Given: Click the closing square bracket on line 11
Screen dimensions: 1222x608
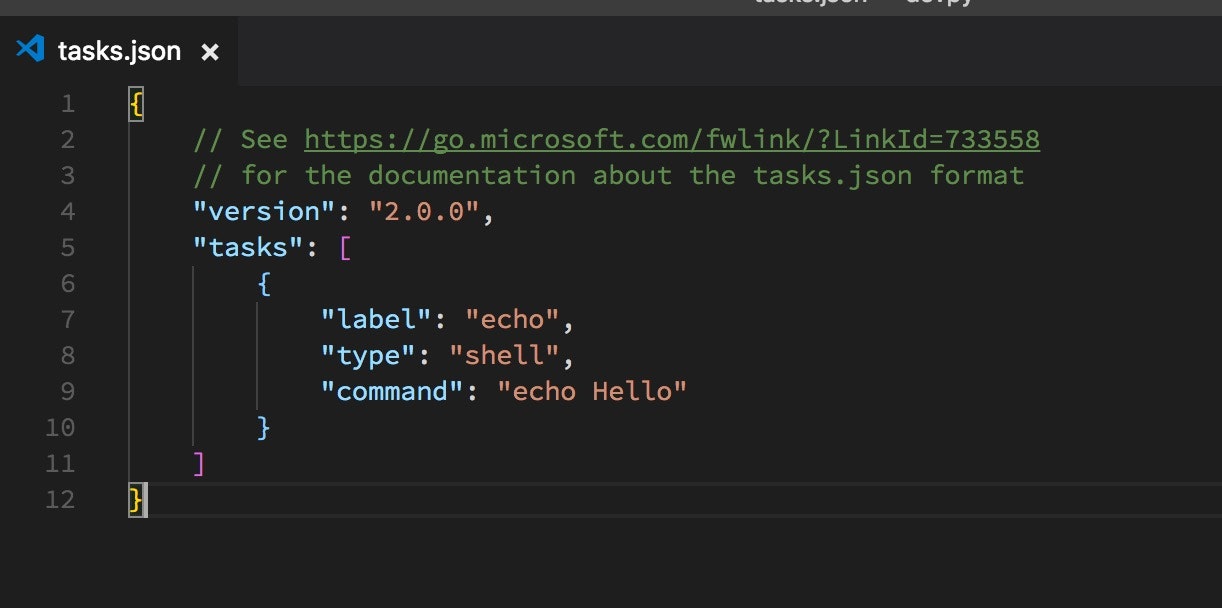Looking at the screenshot, I should [x=199, y=463].
